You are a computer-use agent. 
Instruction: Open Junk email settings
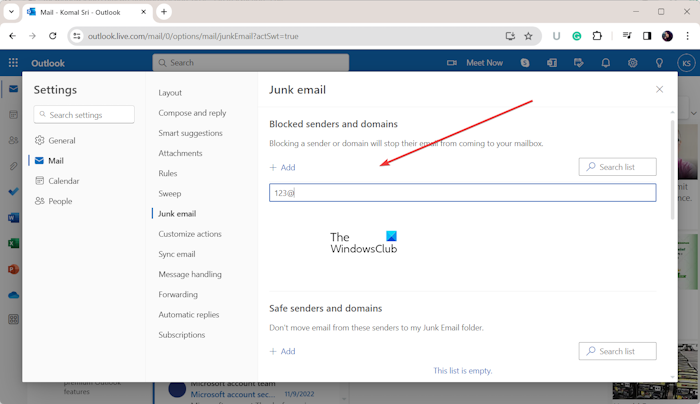(x=177, y=214)
